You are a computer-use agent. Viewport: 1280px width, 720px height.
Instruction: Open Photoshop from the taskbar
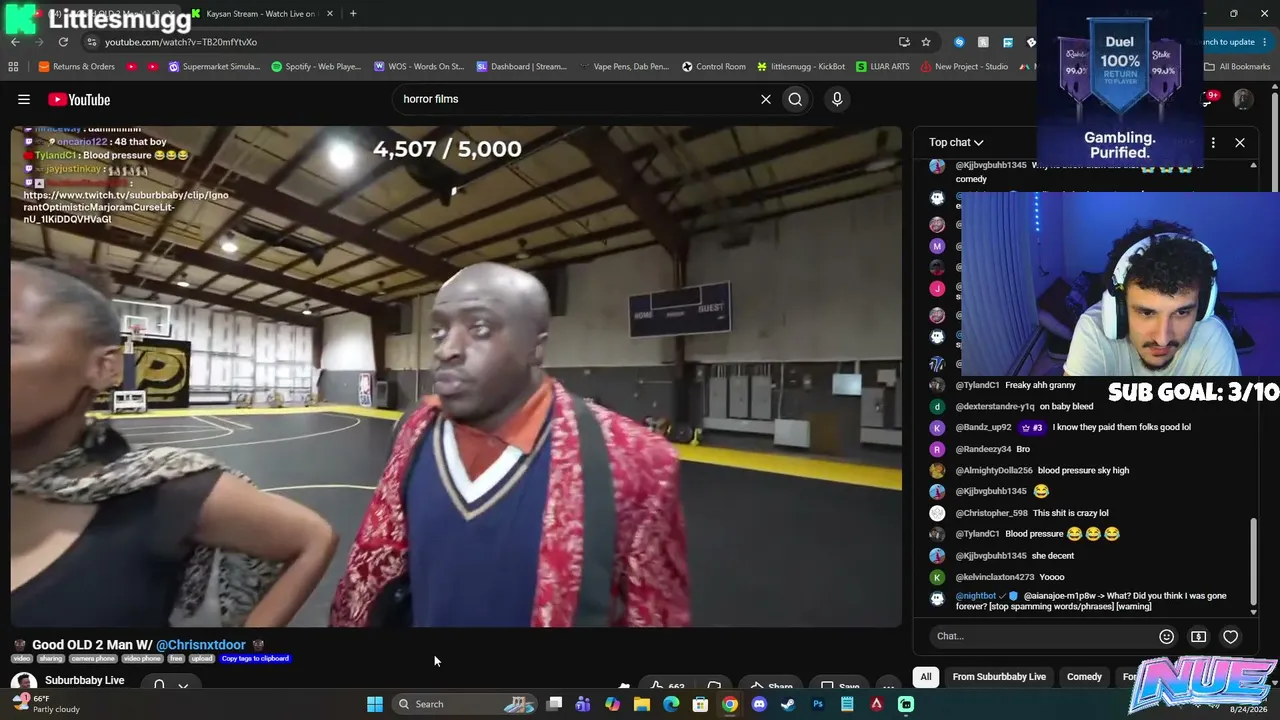pyautogui.click(x=818, y=704)
